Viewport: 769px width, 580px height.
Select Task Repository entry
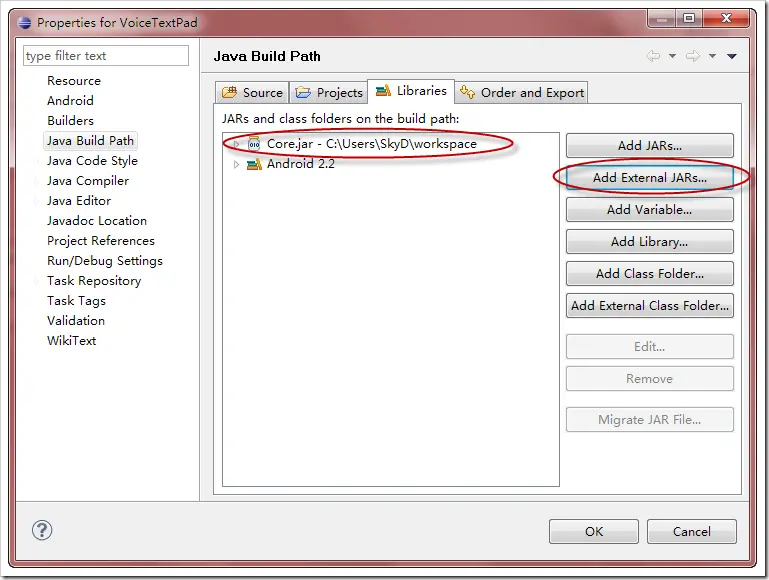pos(94,281)
